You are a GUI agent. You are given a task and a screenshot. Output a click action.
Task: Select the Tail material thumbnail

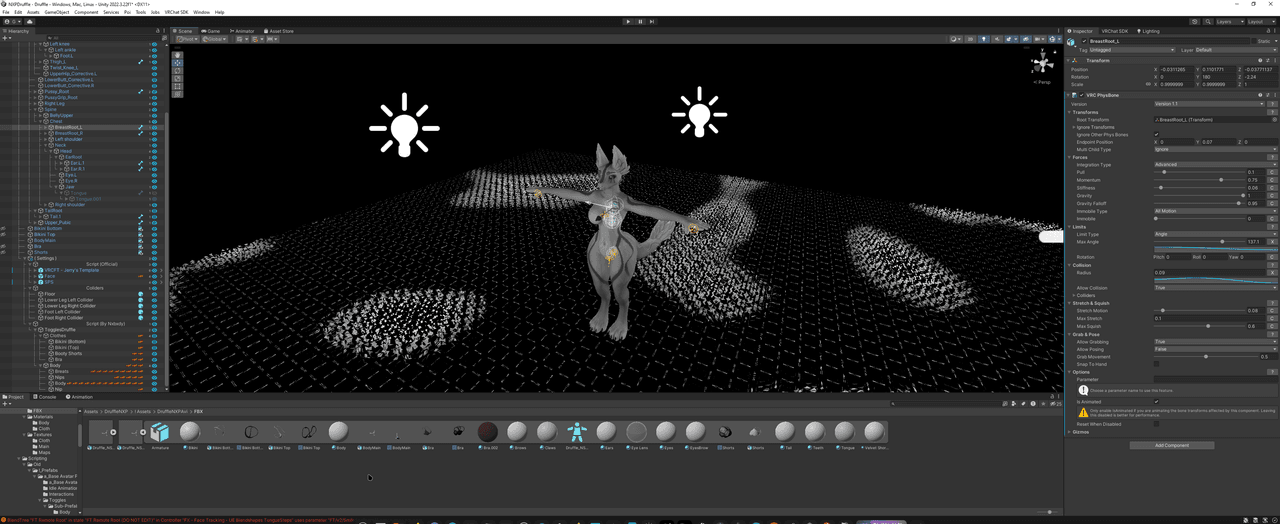pos(785,431)
